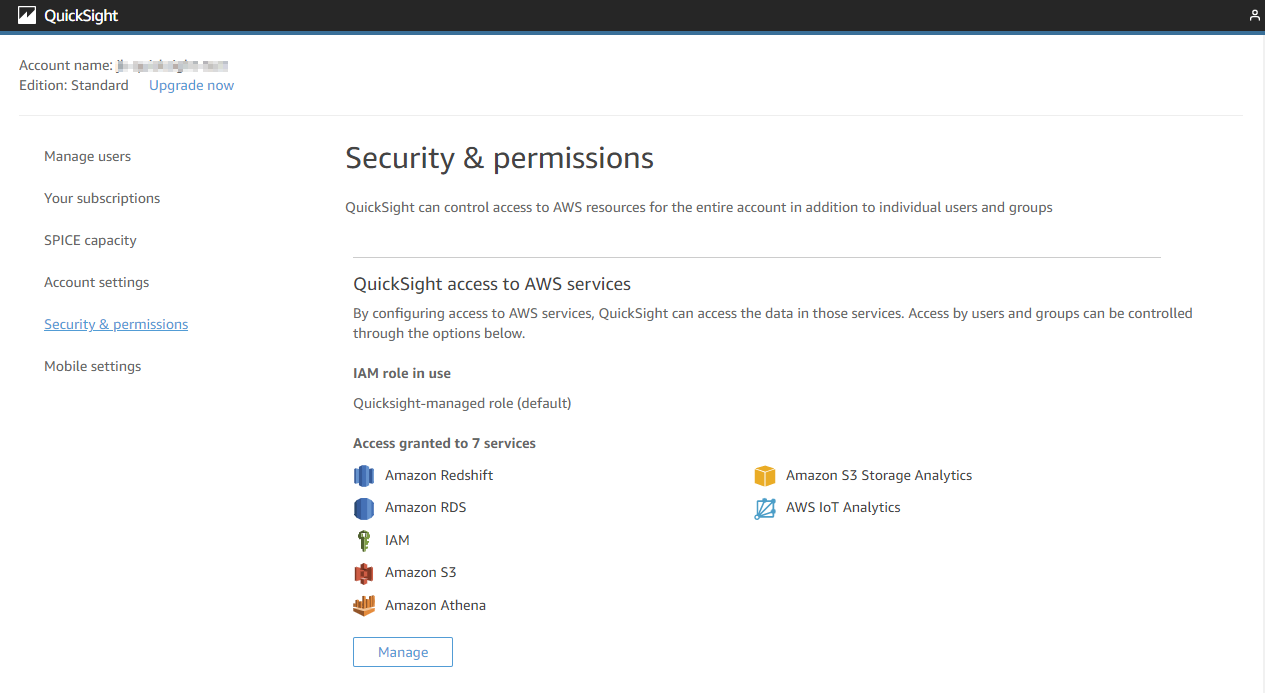This screenshot has width=1265, height=693.
Task: Click the Manage button
Action: pos(402,651)
